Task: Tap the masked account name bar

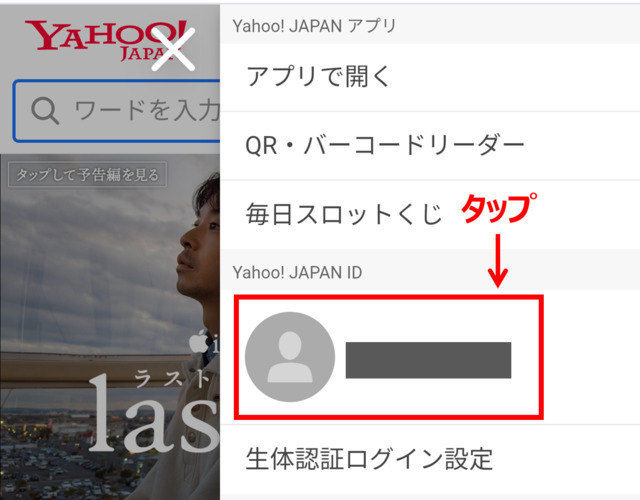Action: coord(428,360)
